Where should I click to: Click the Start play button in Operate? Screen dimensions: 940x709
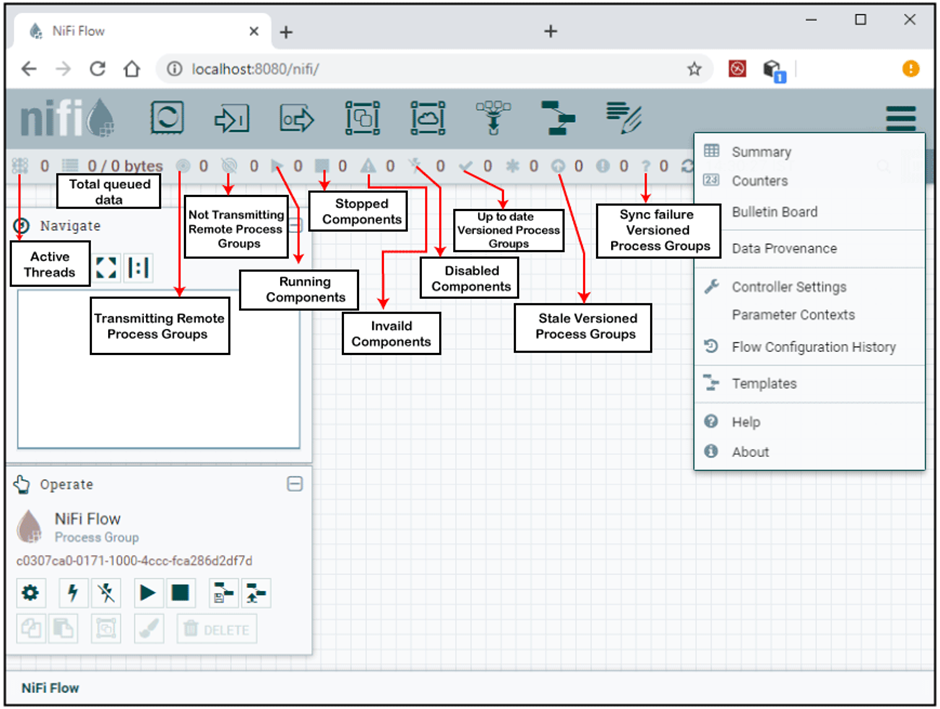pyautogui.click(x=147, y=593)
